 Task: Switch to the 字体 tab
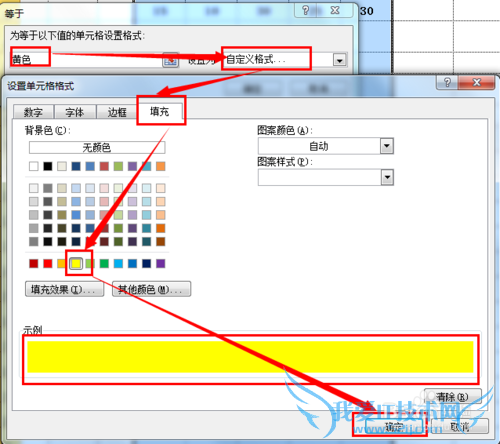click(75, 112)
